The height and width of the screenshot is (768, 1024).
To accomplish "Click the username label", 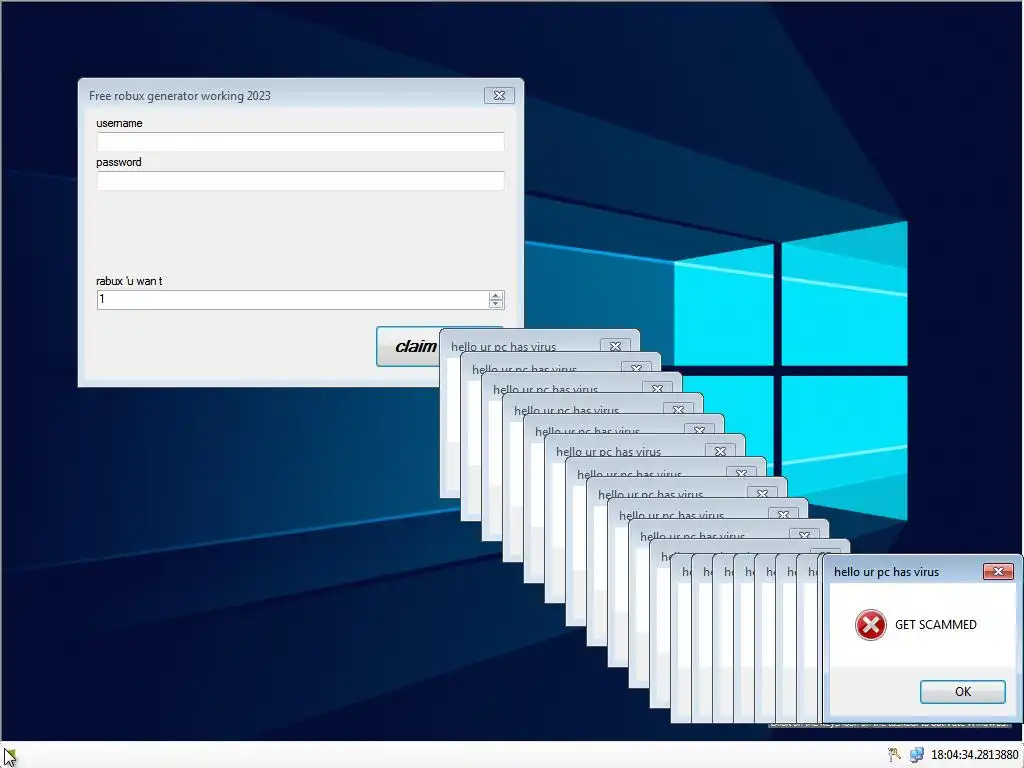I will point(119,123).
